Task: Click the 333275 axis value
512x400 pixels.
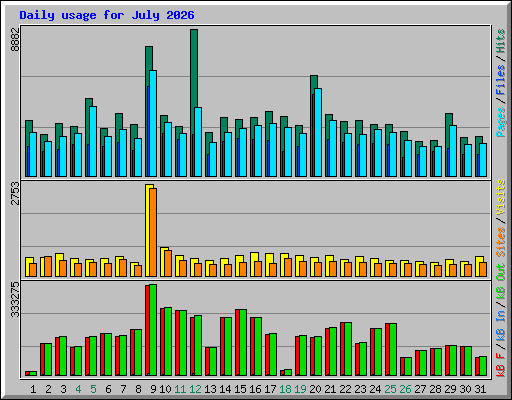Action: pyautogui.click(x=15, y=299)
